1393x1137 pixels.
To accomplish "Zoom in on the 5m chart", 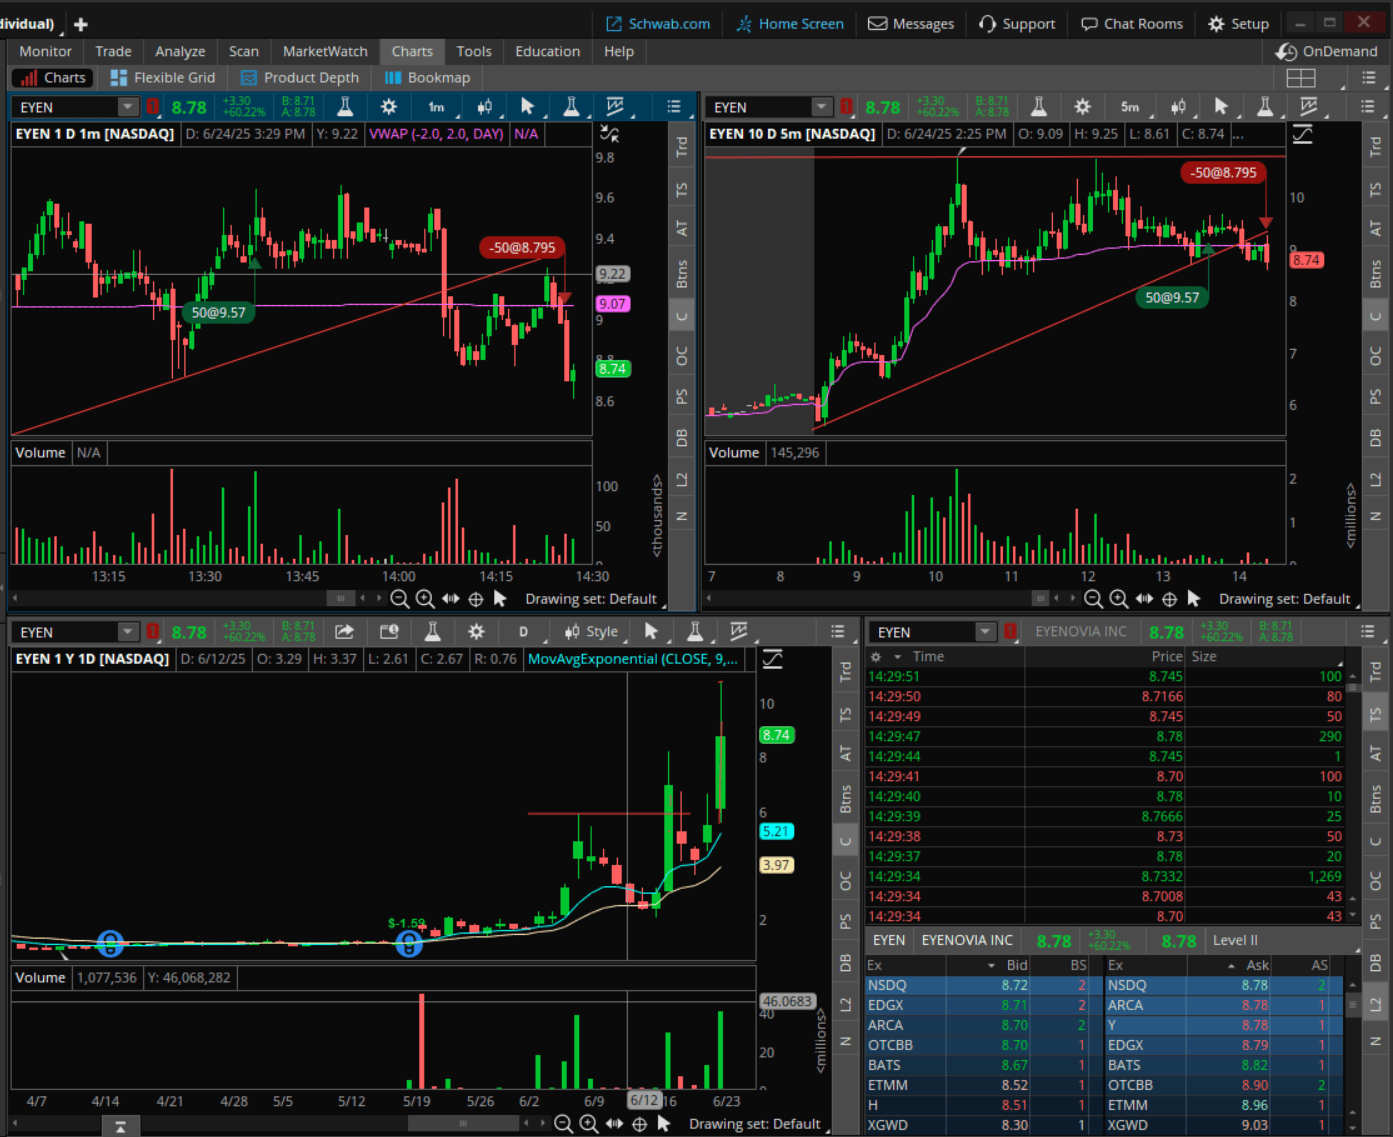I will click(x=1119, y=599).
